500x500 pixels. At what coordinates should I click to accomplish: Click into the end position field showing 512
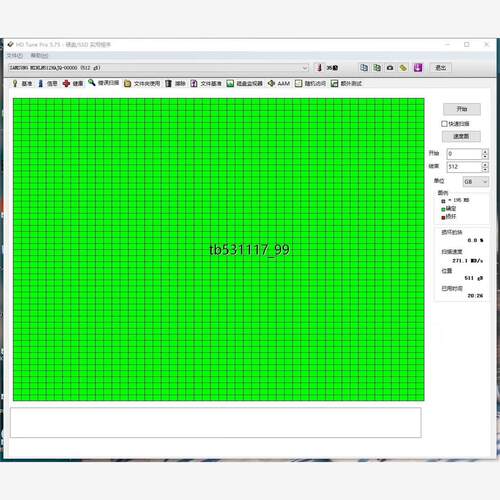[464, 167]
